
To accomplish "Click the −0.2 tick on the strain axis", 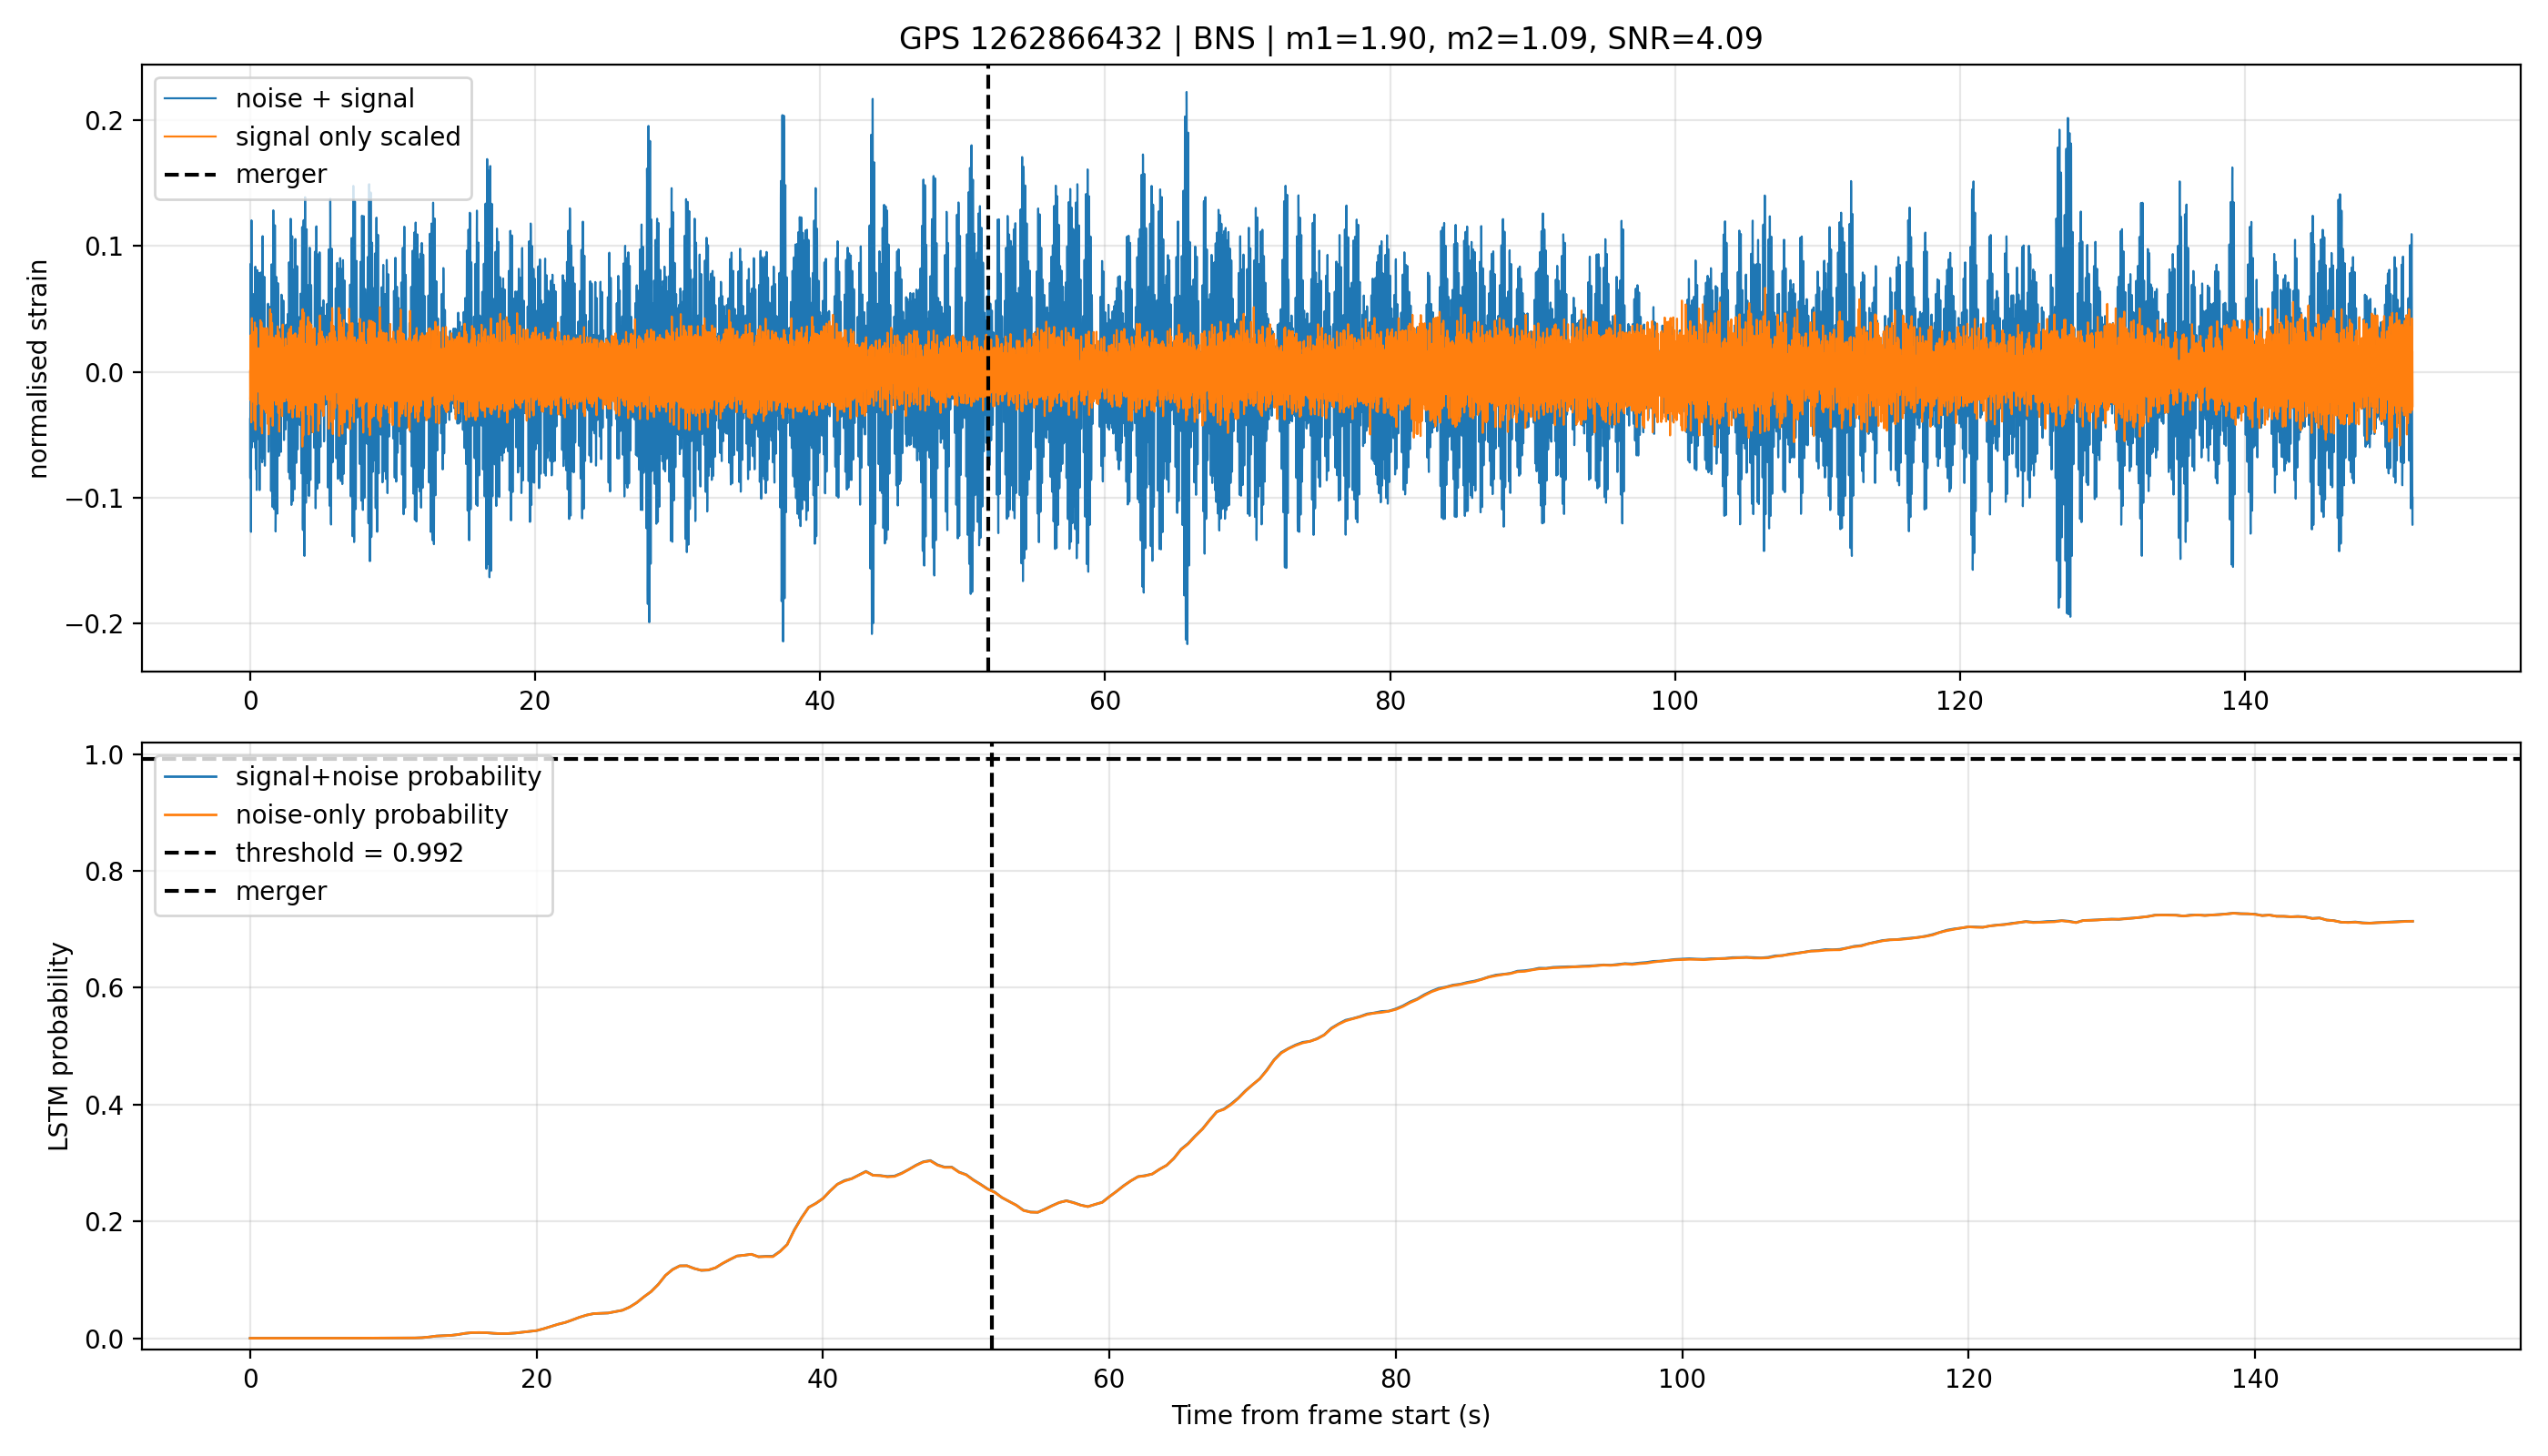I will 97,624.
